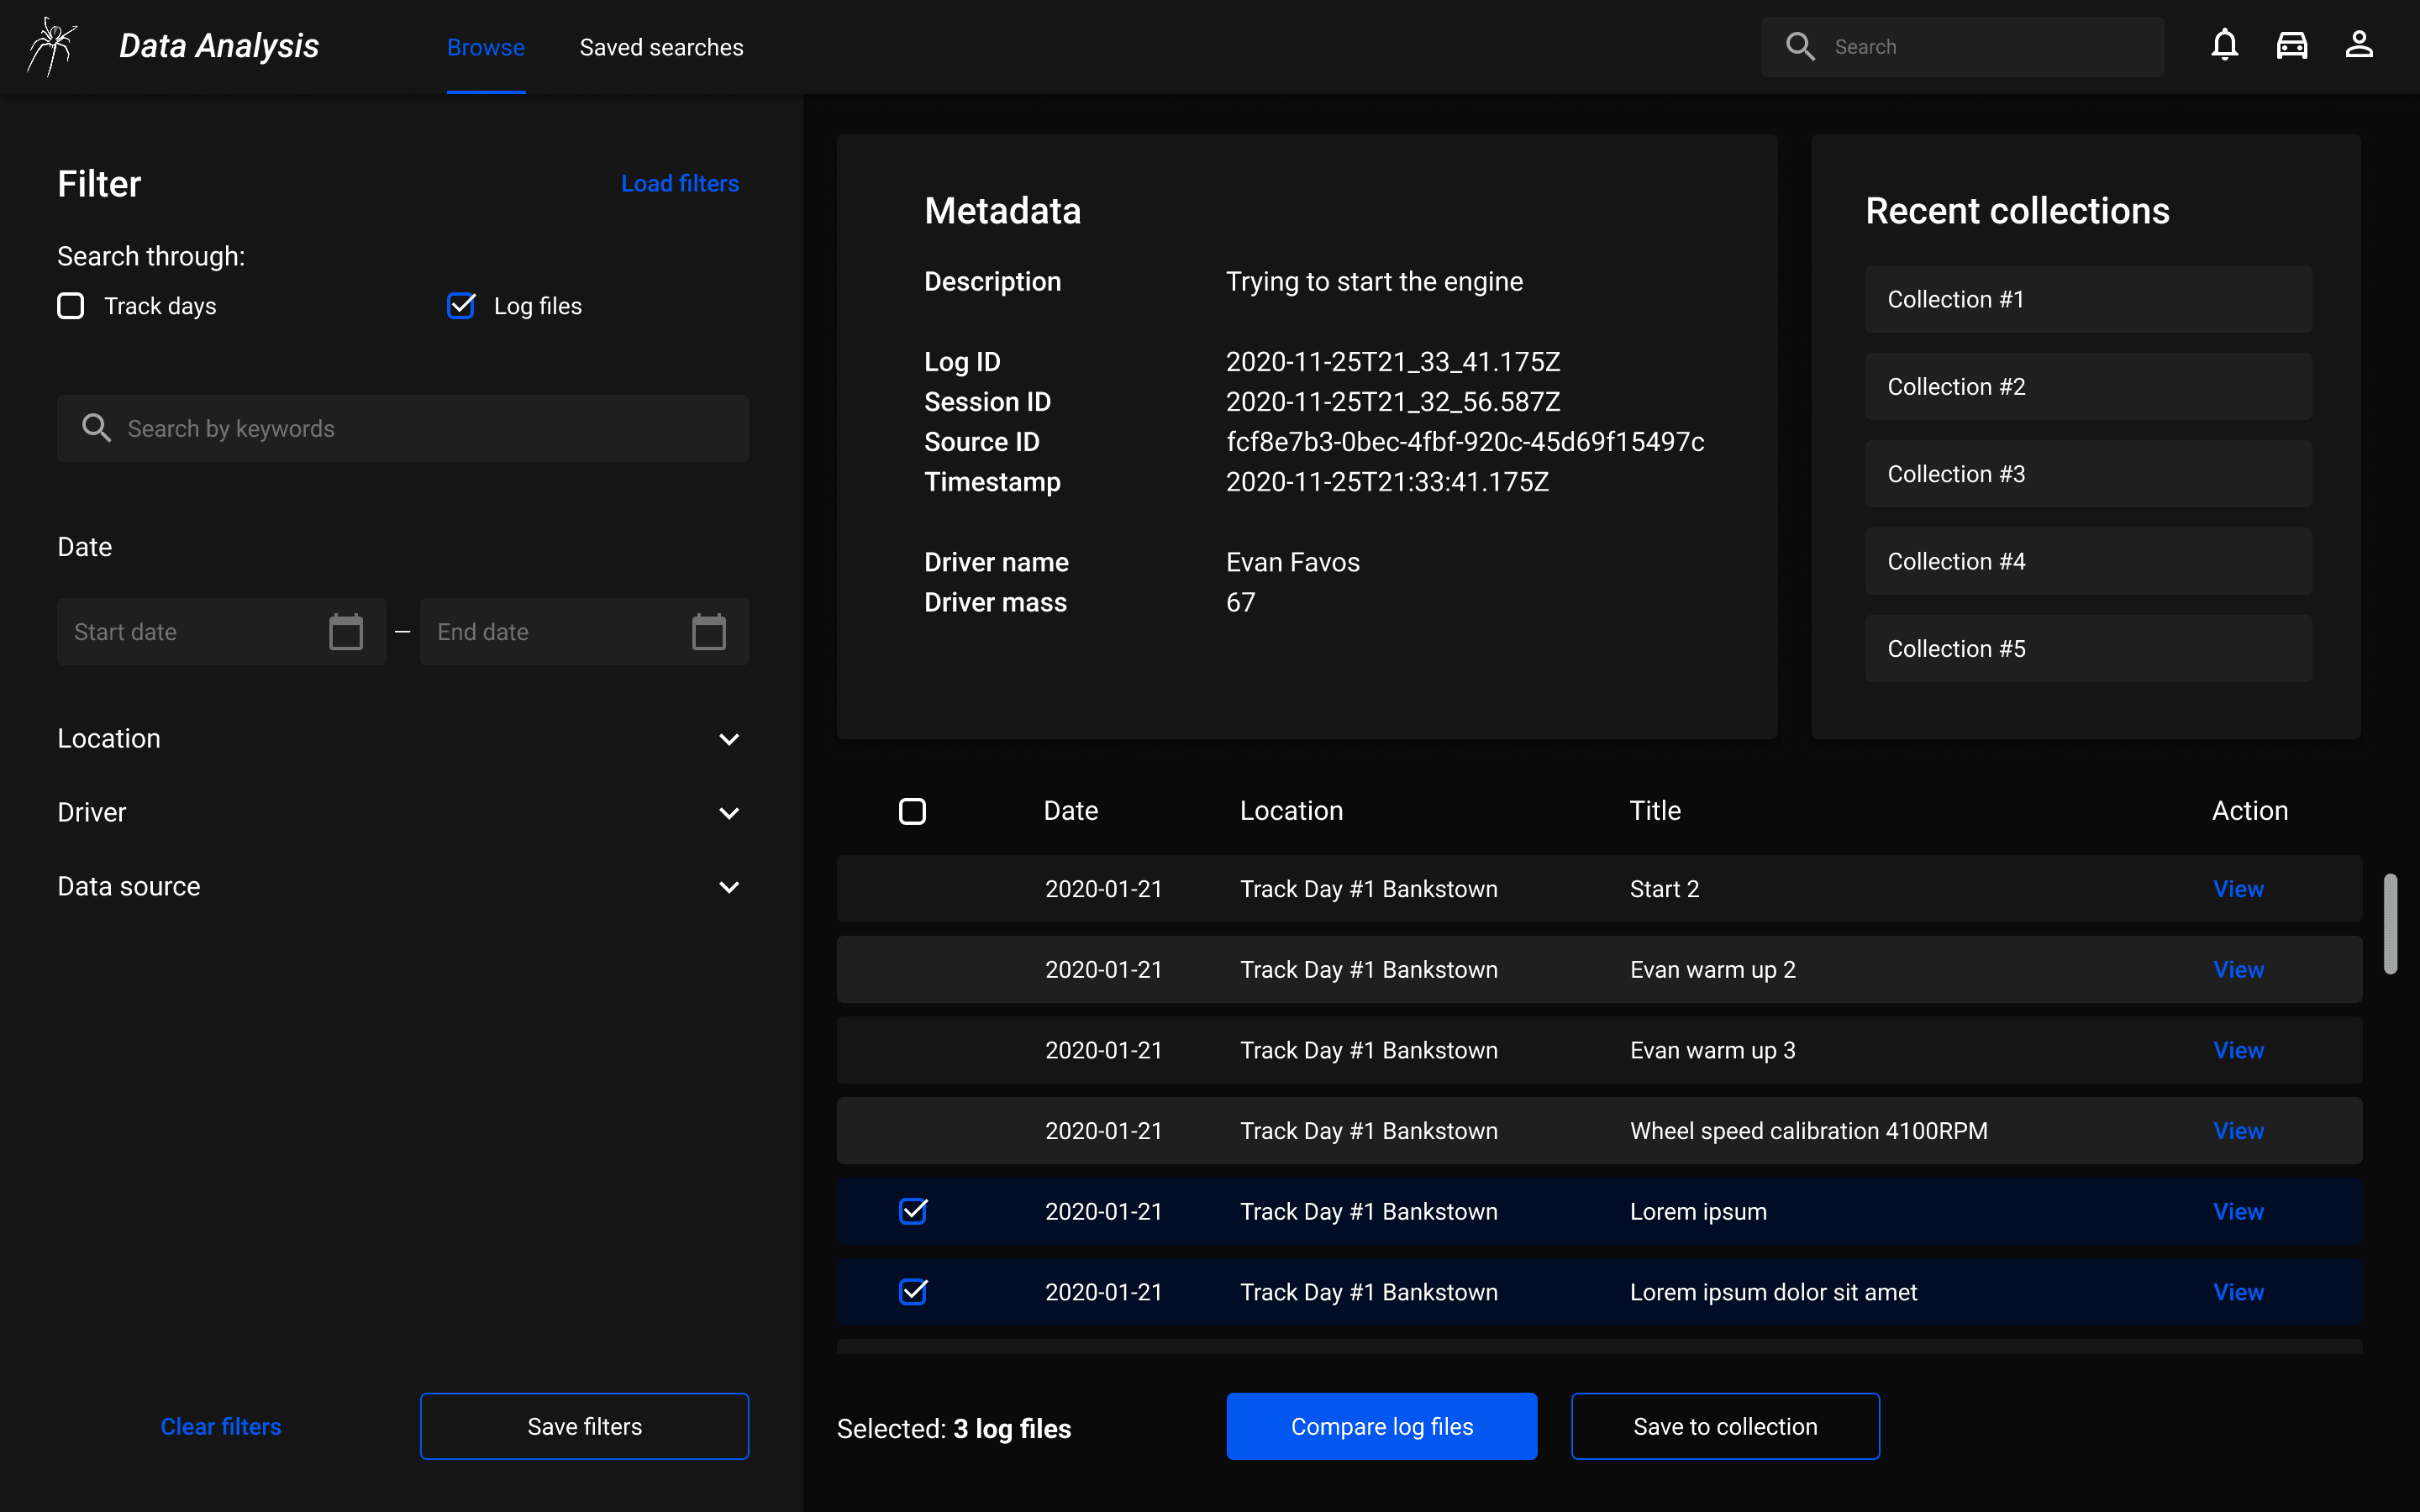Open the Start date calendar icon
The height and width of the screenshot is (1512, 2420).
click(346, 631)
